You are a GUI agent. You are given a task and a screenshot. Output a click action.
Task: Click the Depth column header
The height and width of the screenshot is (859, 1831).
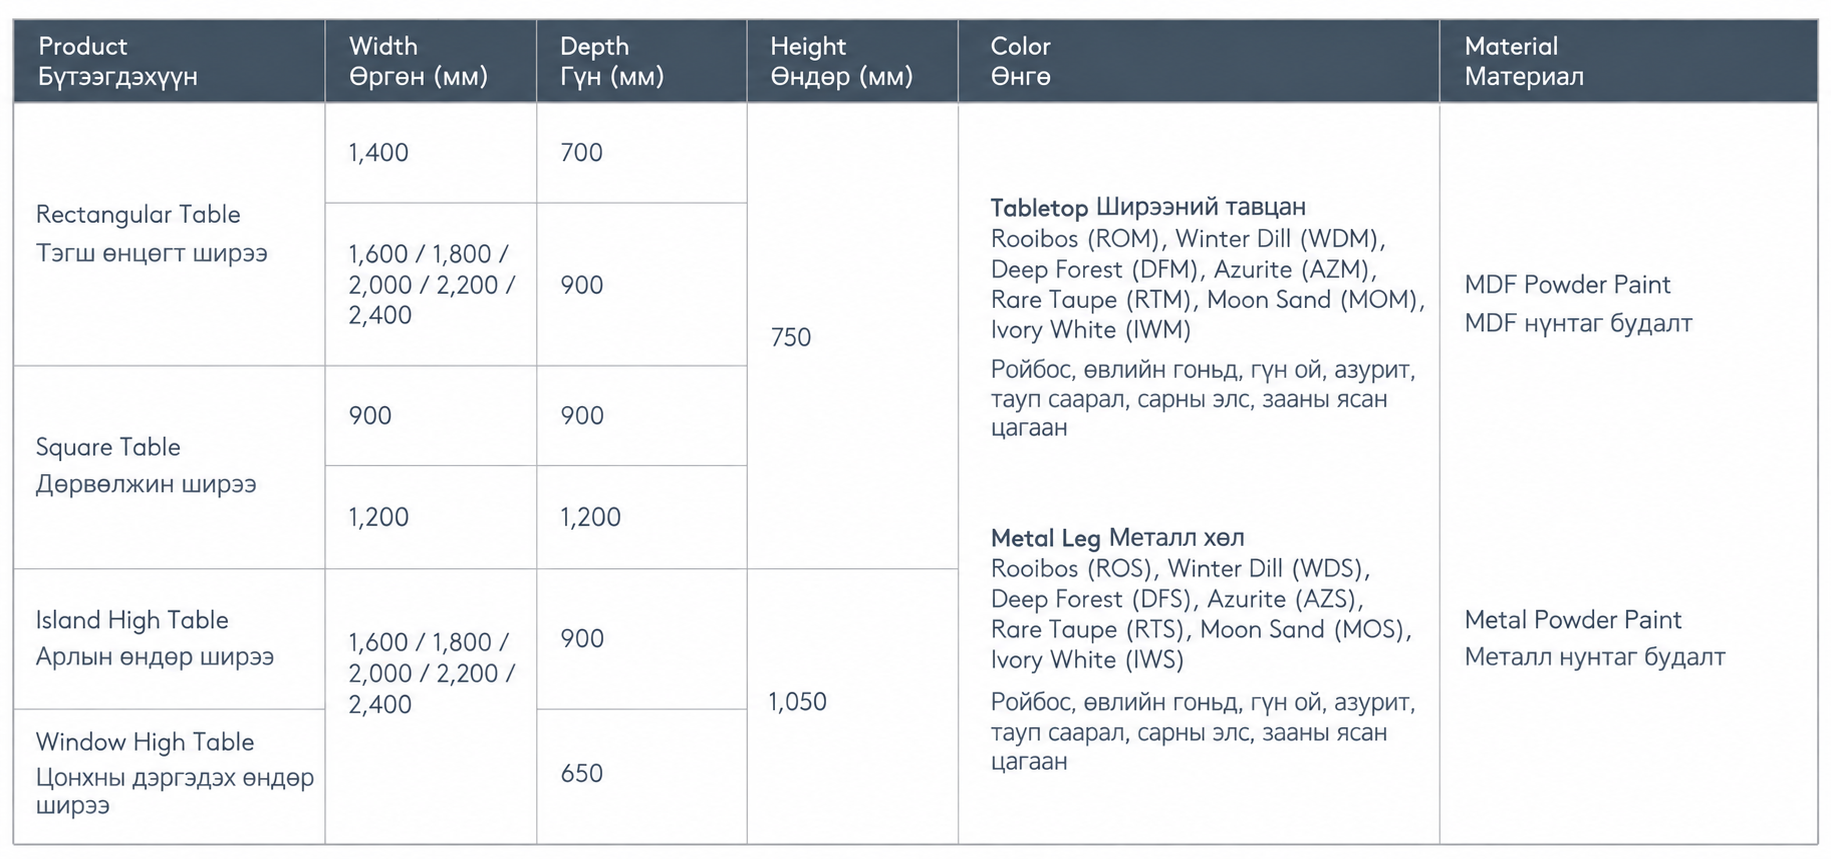point(642,61)
